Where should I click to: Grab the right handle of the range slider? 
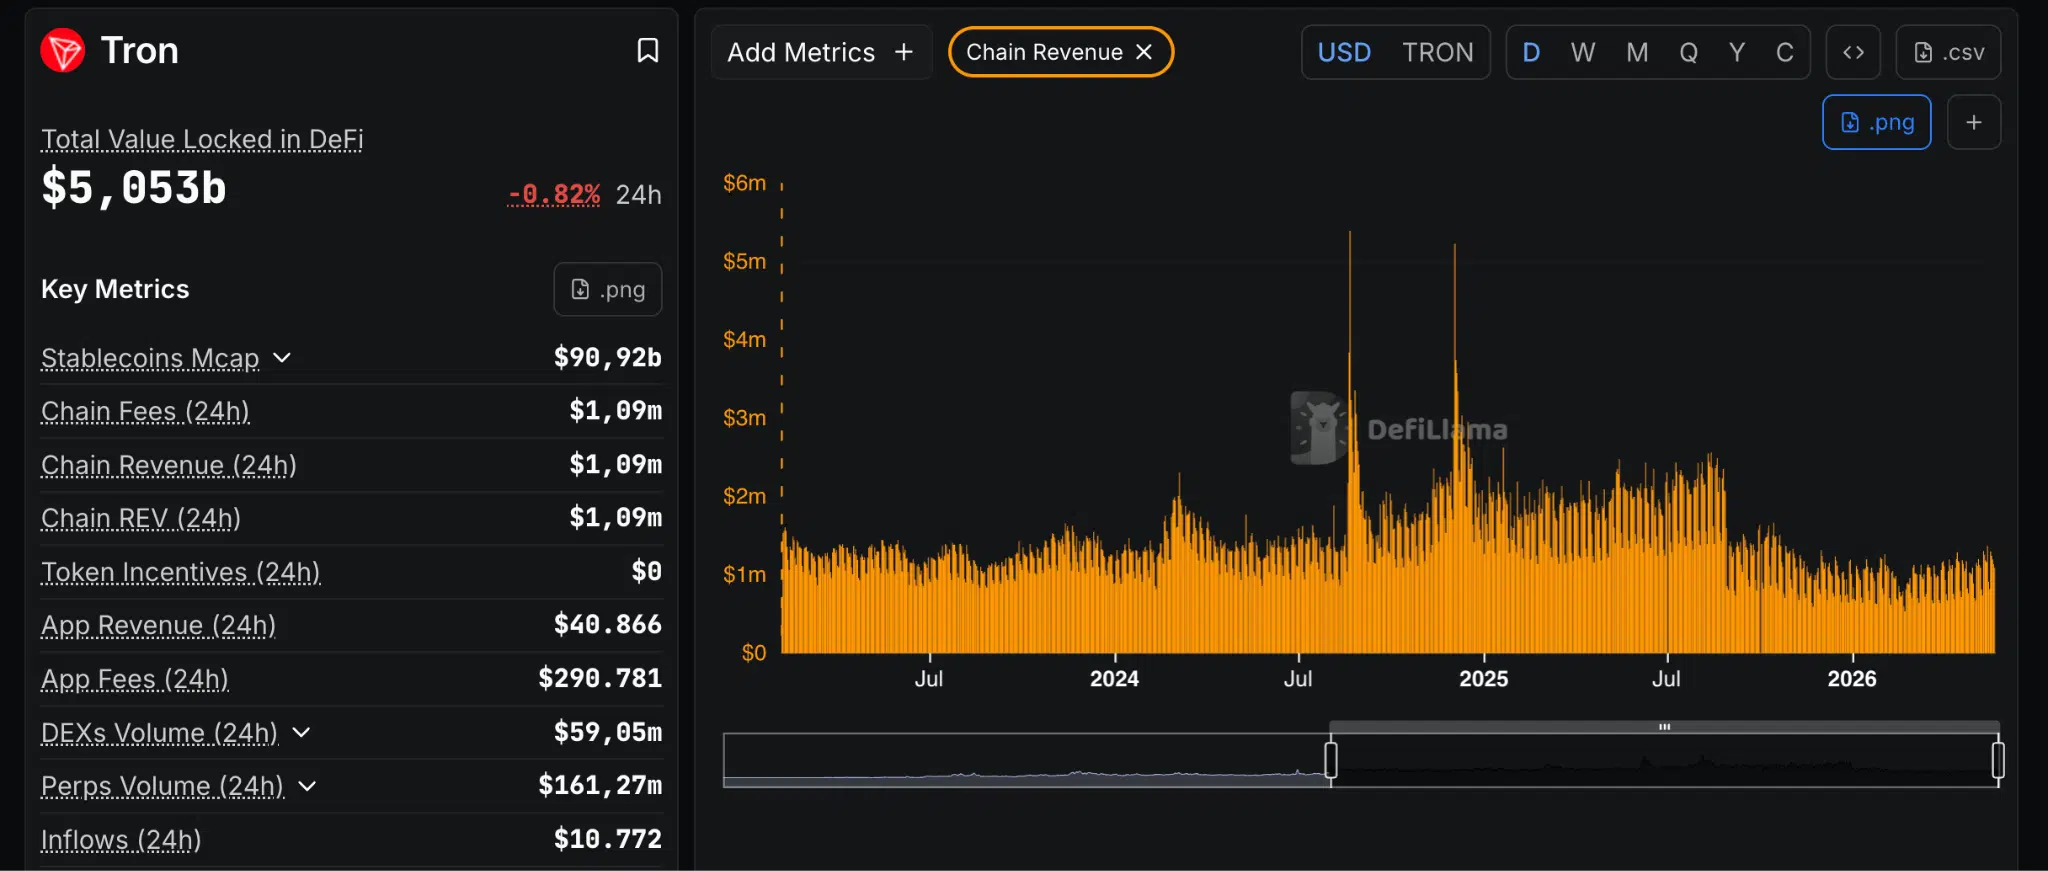tap(1998, 760)
